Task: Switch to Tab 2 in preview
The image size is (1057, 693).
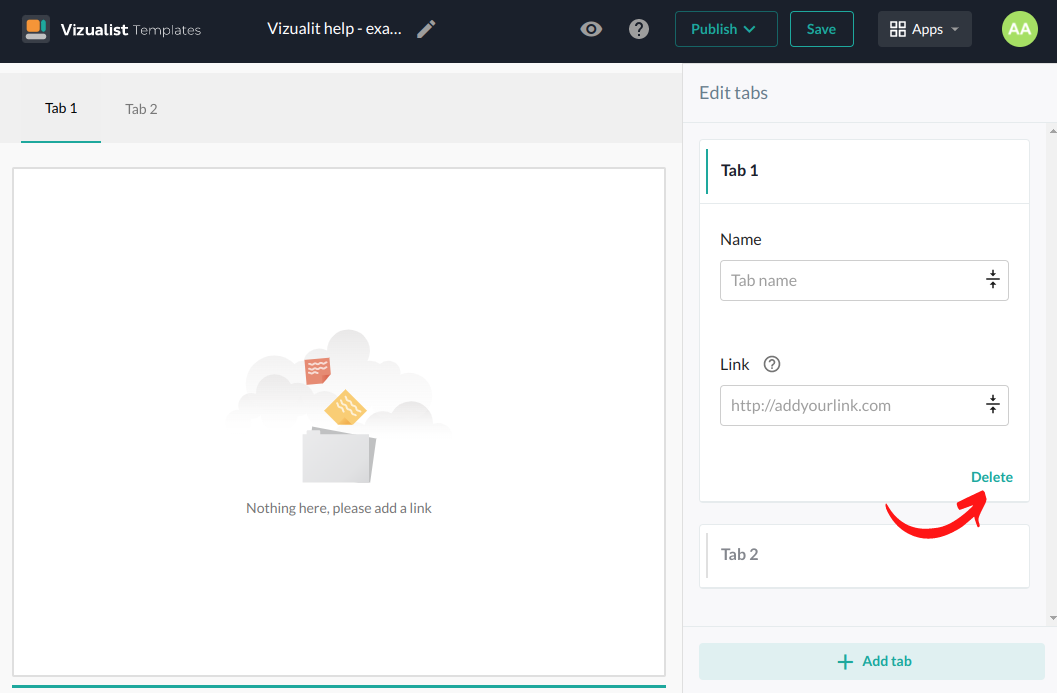Action: 141,109
